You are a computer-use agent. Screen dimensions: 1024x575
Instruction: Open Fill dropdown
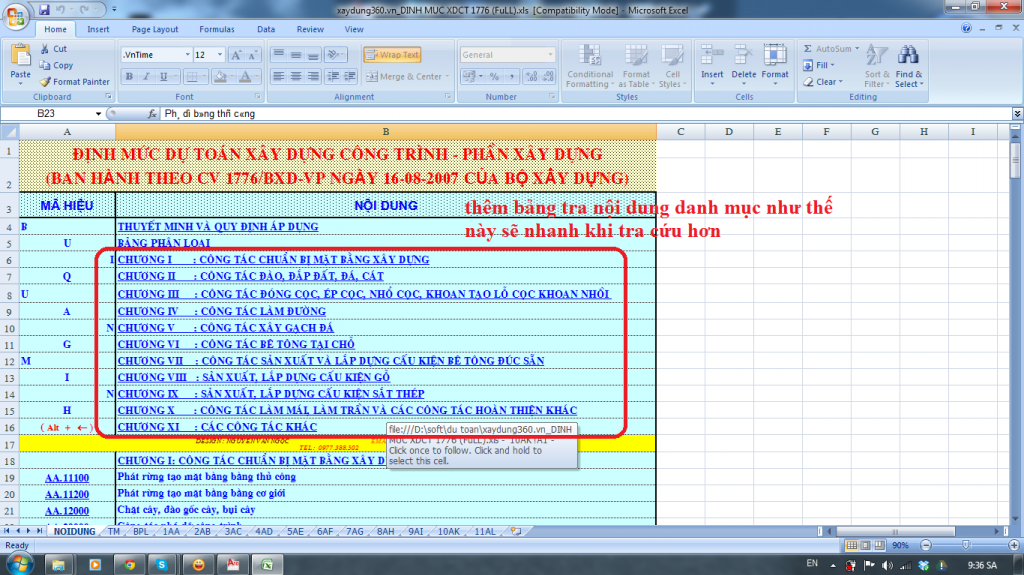(819, 65)
